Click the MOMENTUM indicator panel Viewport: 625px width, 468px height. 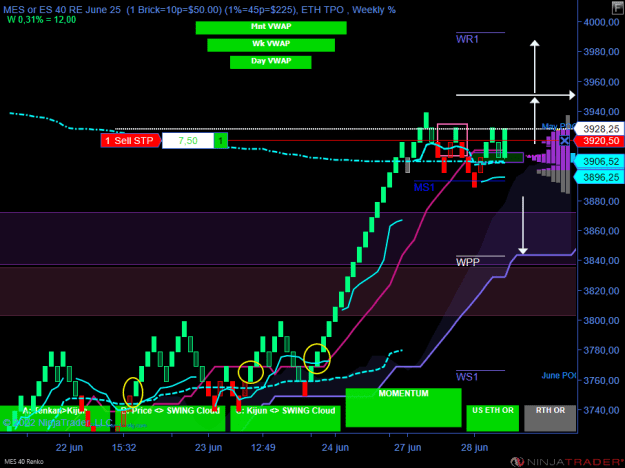tap(403, 407)
